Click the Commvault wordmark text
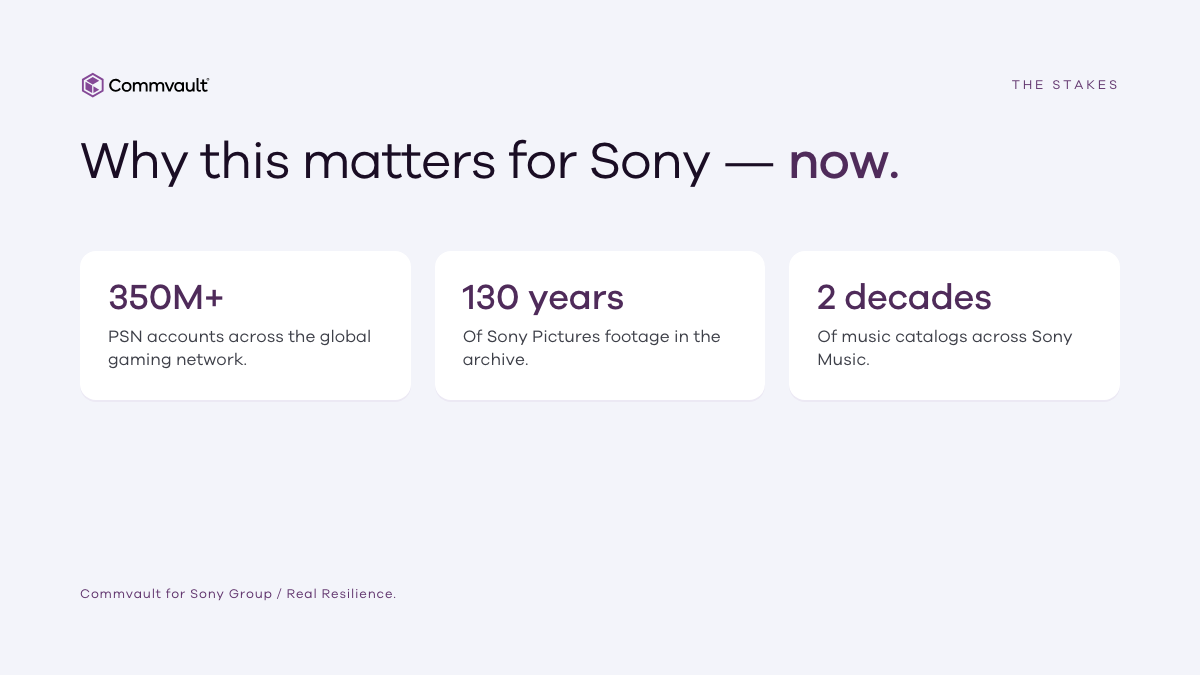Image resolution: width=1200 pixels, height=675 pixels. [159, 86]
